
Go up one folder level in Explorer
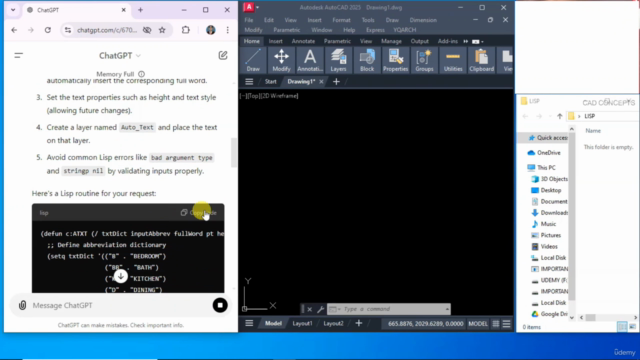coord(560,116)
